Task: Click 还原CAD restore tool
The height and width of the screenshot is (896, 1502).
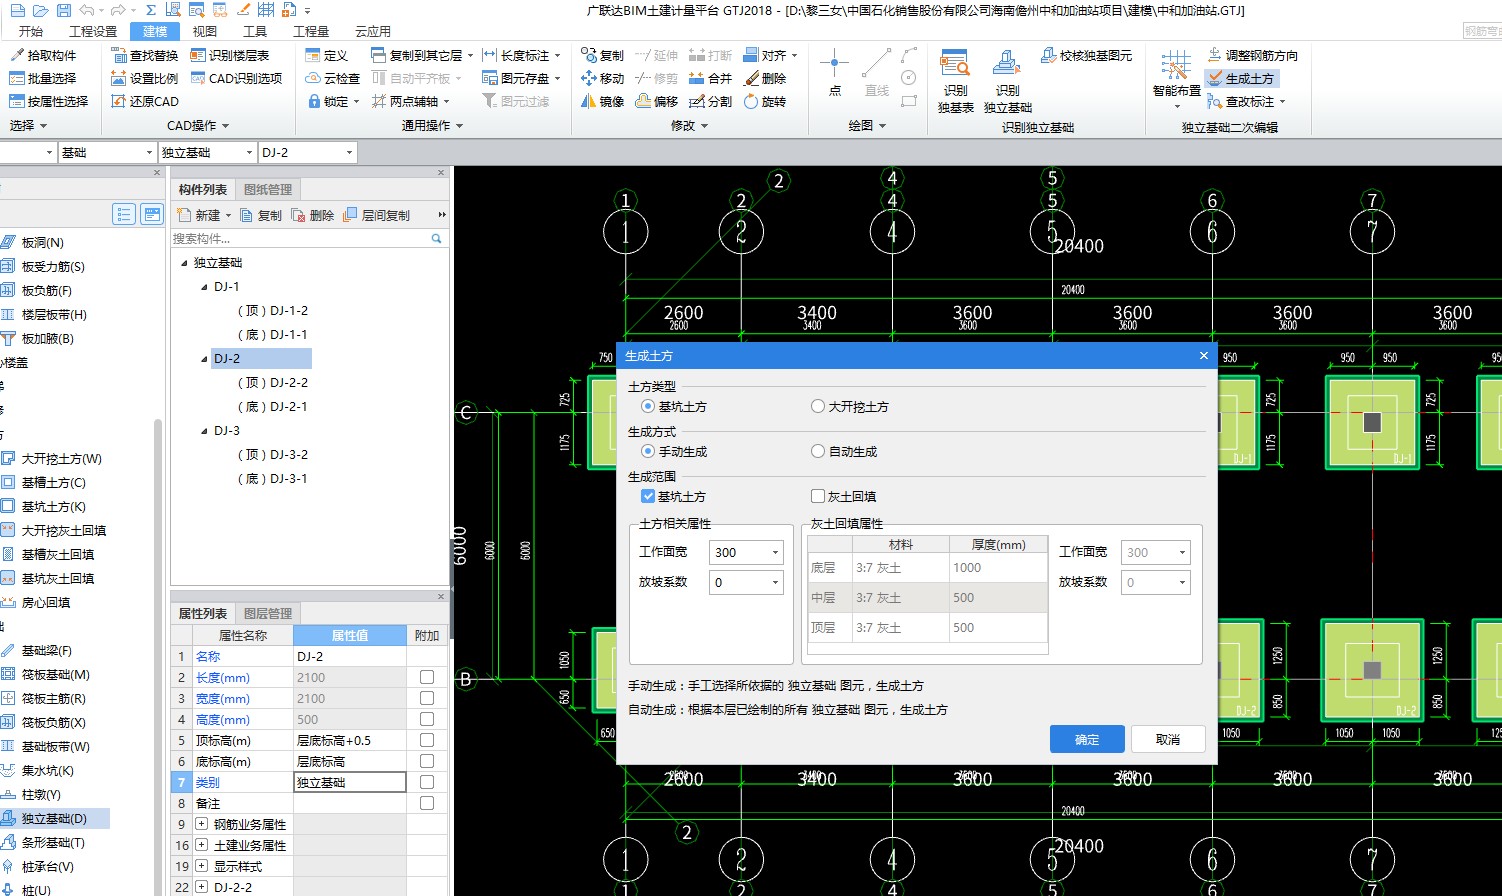Action: pyautogui.click(x=144, y=101)
